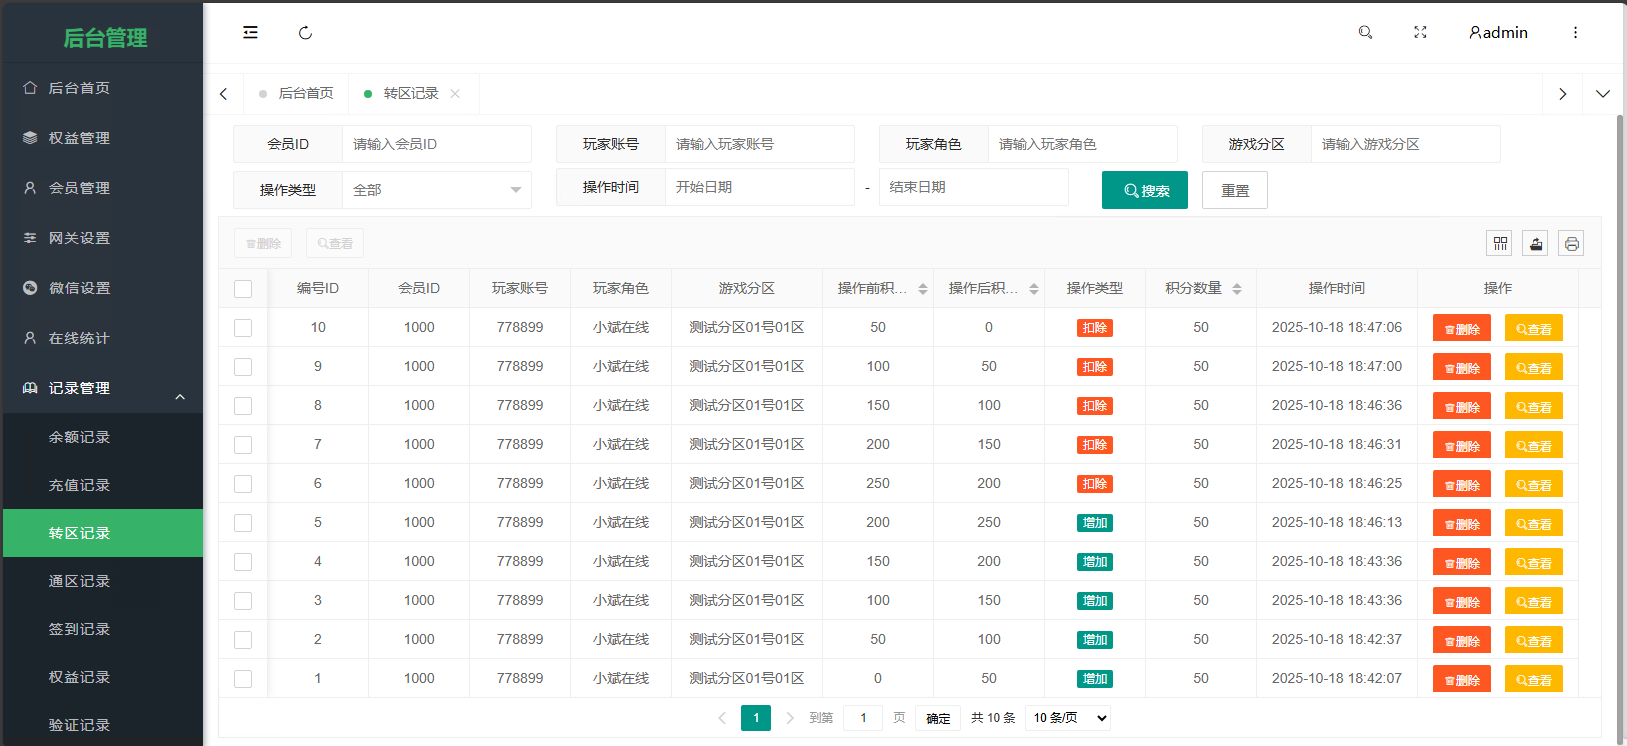Open 微信设置 sidebar menu
The image size is (1627, 746).
point(102,288)
